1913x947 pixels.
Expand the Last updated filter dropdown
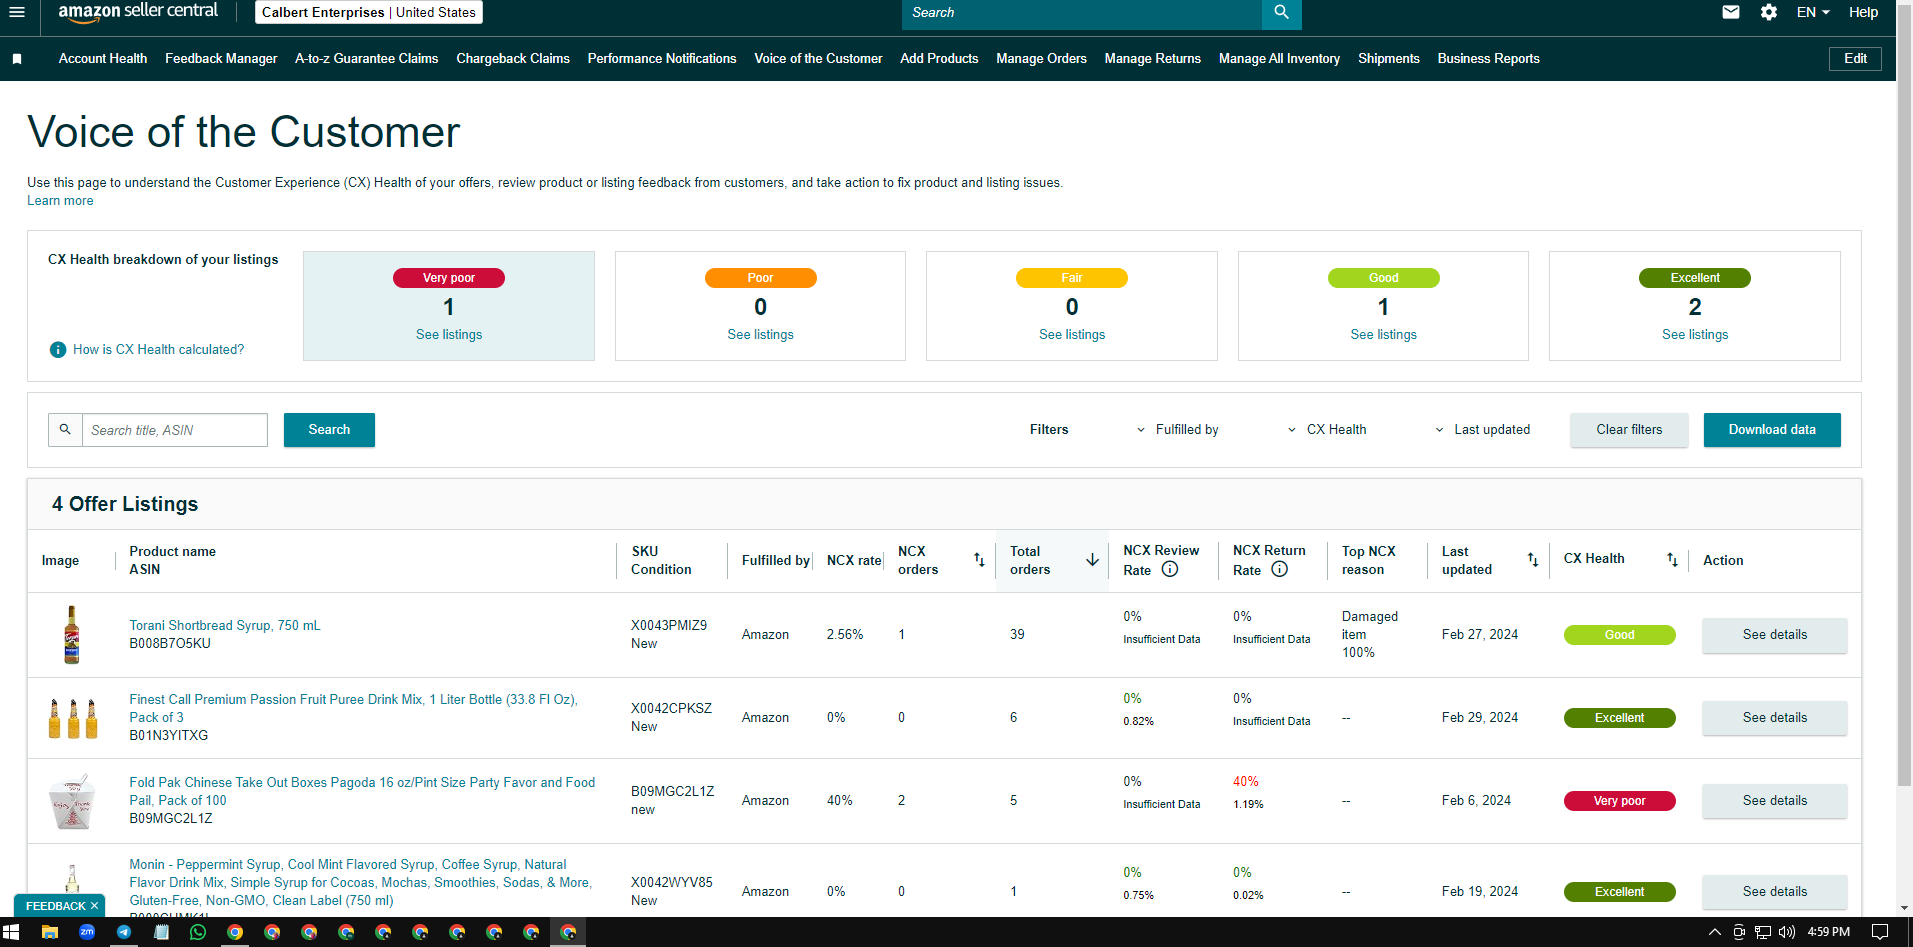click(1482, 429)
